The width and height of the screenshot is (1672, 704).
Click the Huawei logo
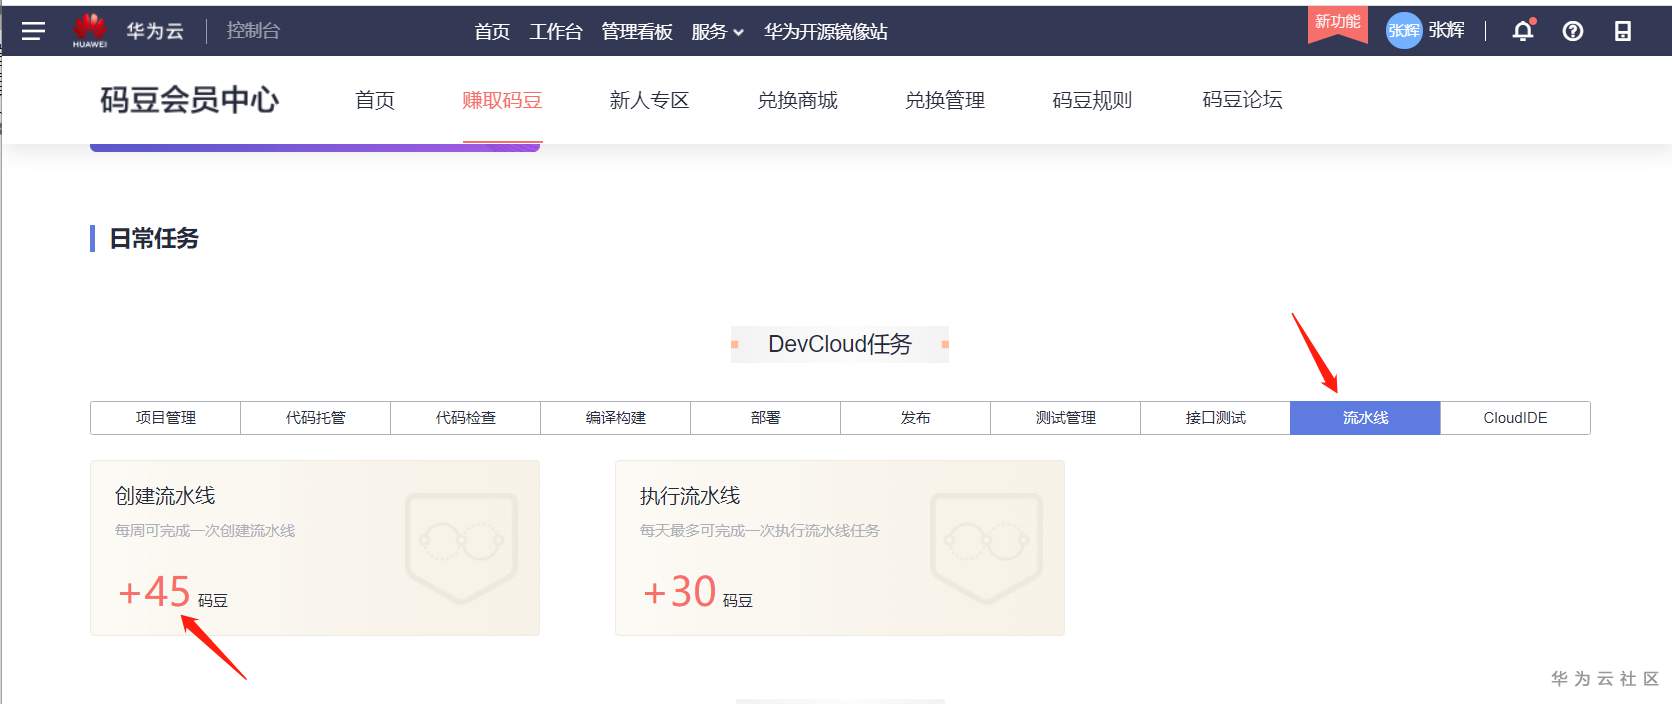[90, 31]
